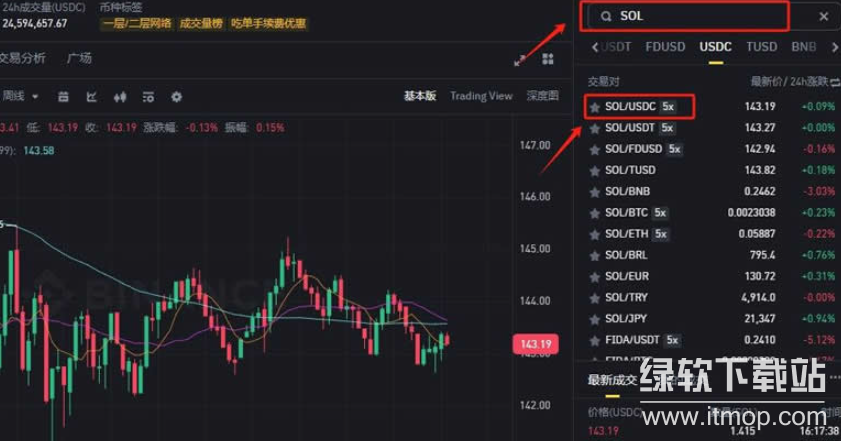Open the 周线 interval dropdown

pos(22,97)
